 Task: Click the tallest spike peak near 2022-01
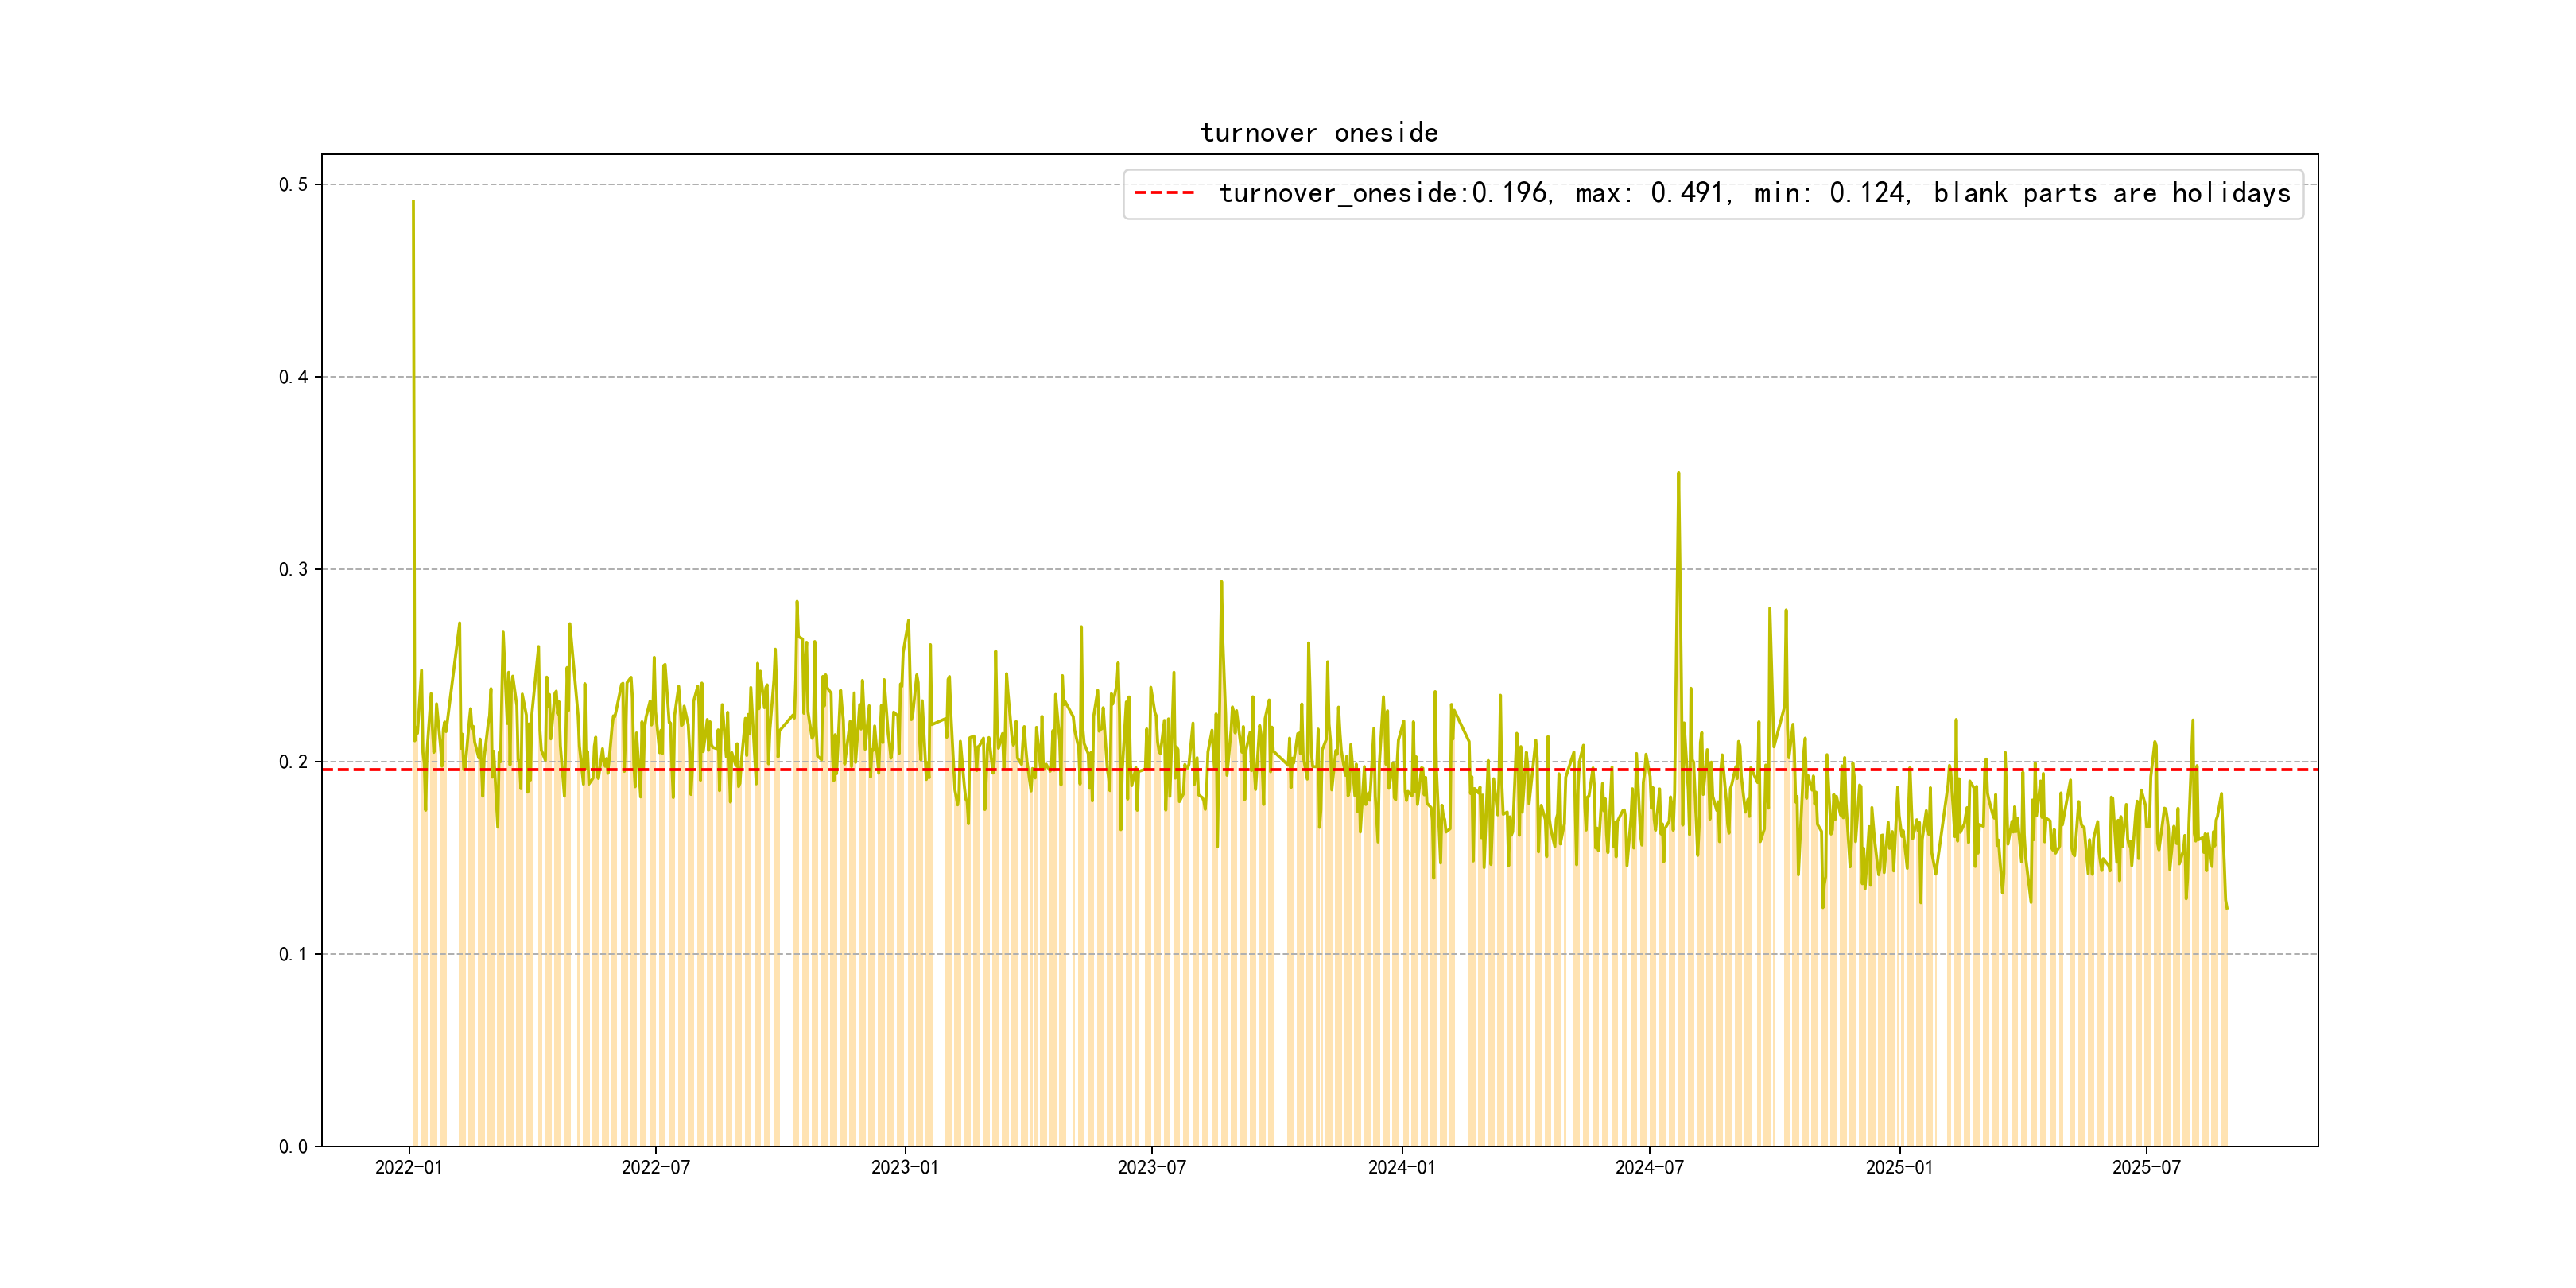(x=413, y=203)
